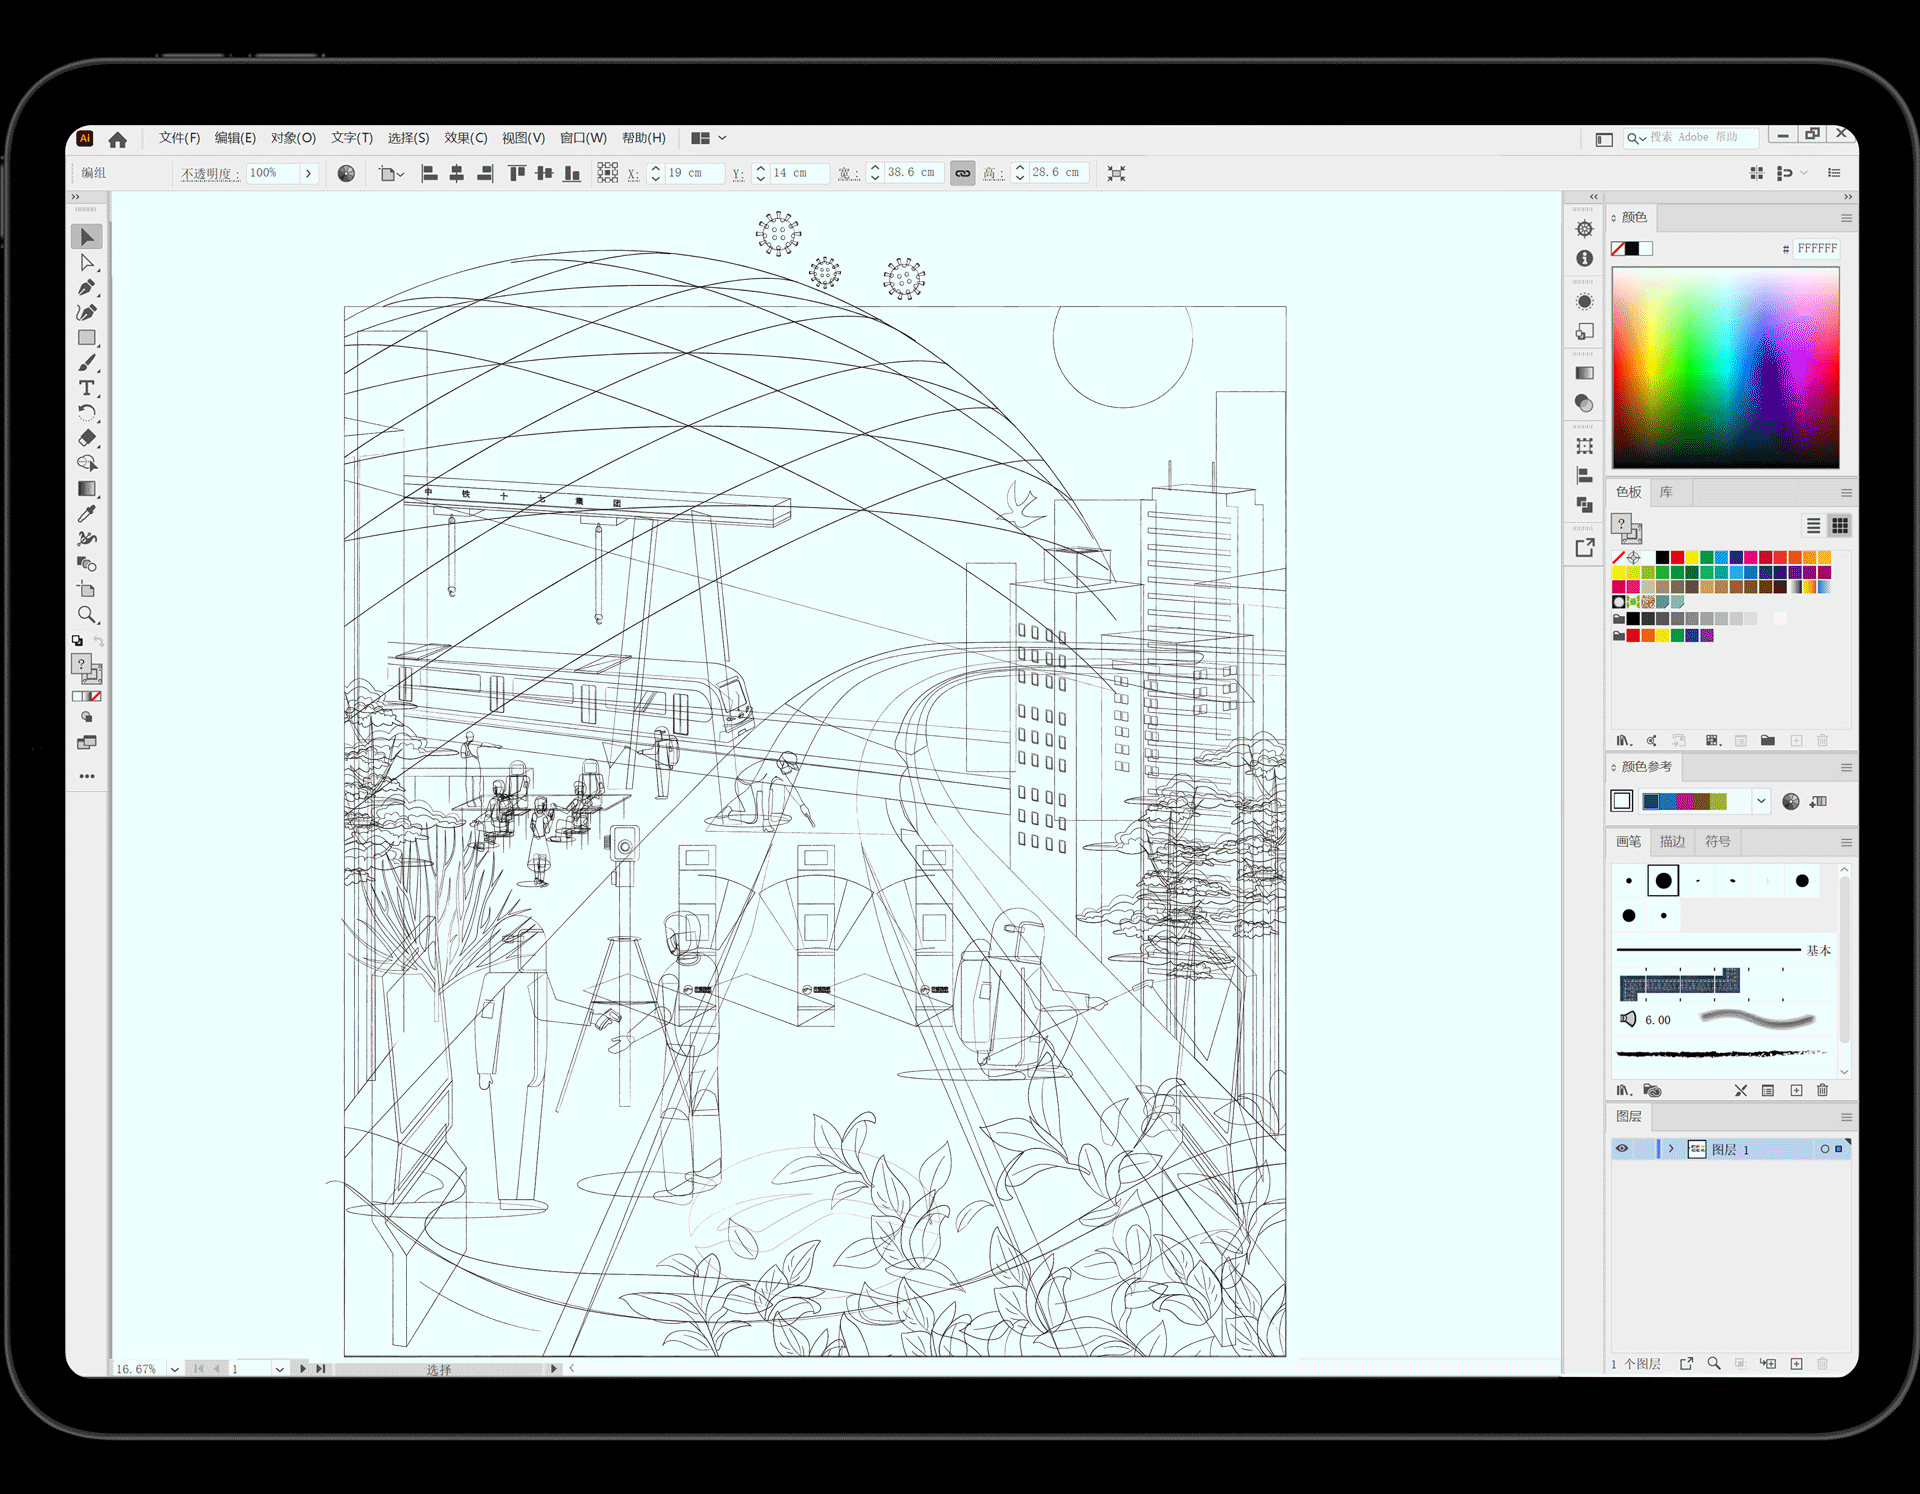Choose the Paintbrush tool

coord(87,363)
